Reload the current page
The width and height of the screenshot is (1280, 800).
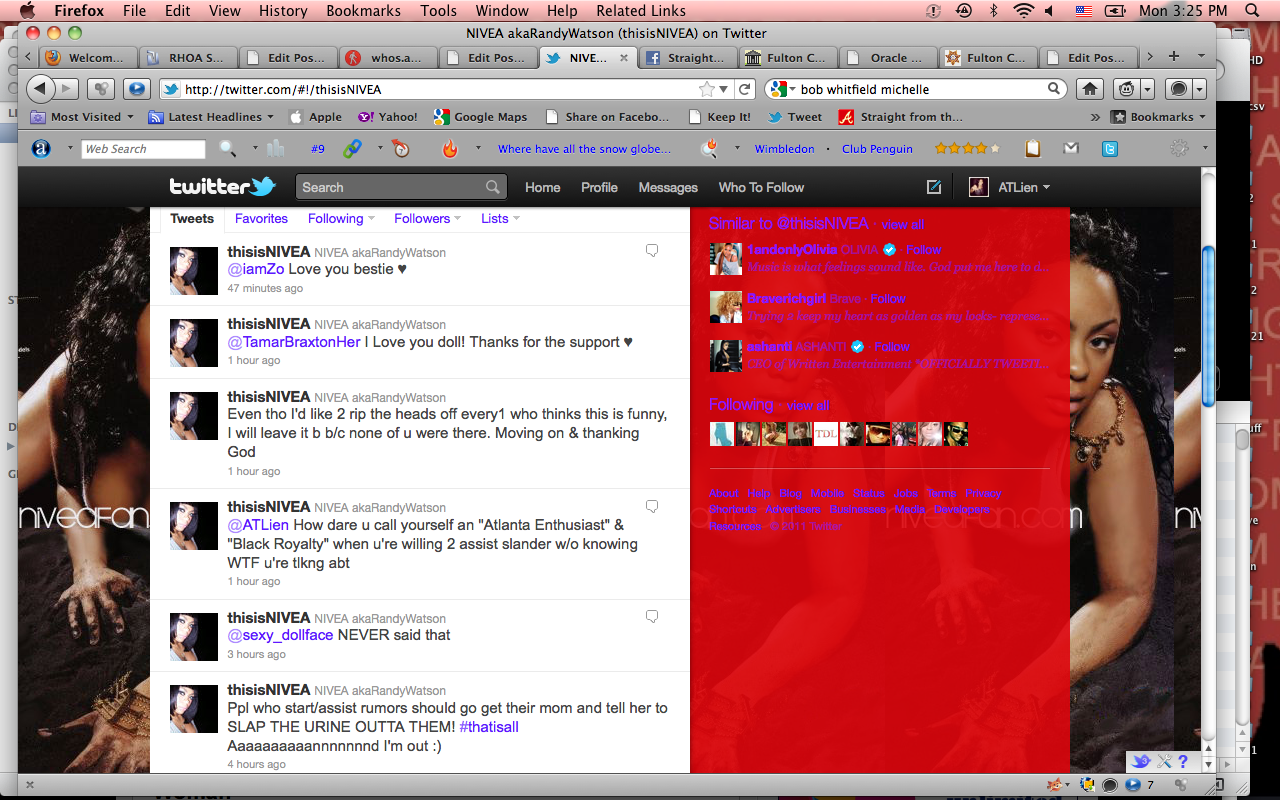tap(744, 89)
